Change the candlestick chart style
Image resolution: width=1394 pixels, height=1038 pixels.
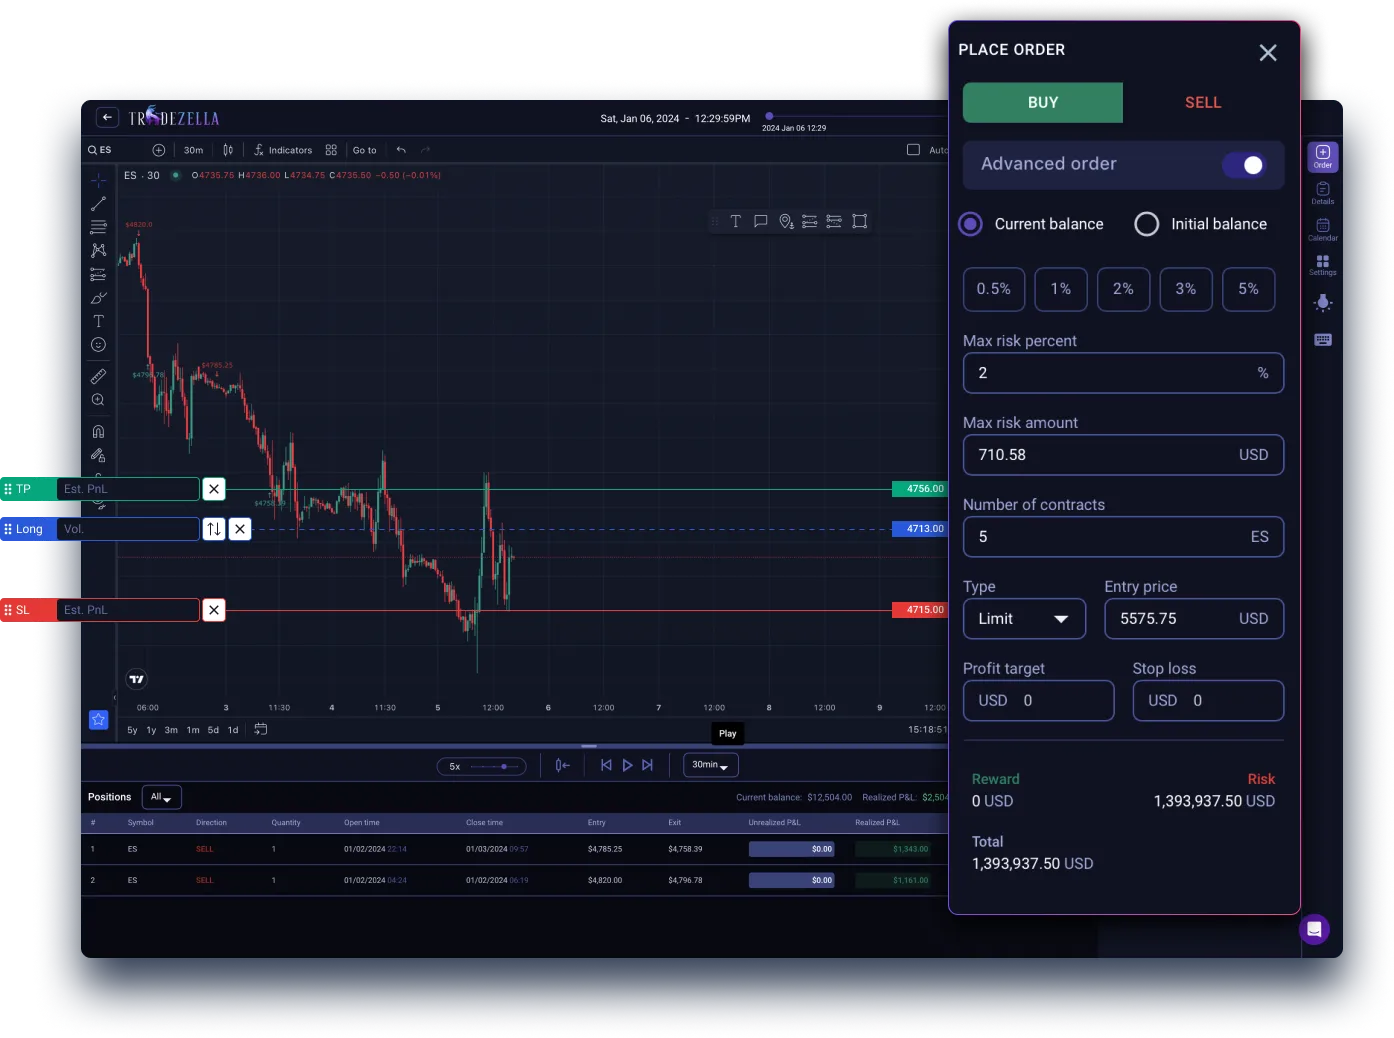click(x=228, y=150)
